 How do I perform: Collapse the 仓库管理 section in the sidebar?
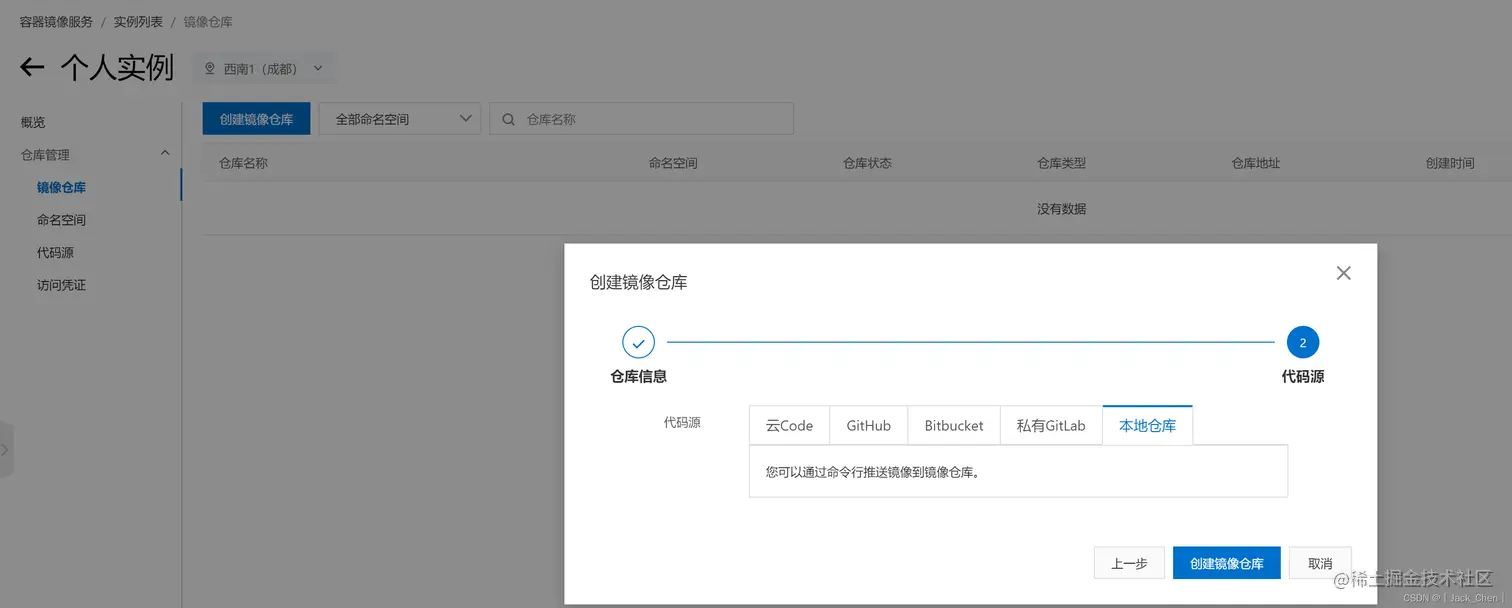tap(164, 153)
